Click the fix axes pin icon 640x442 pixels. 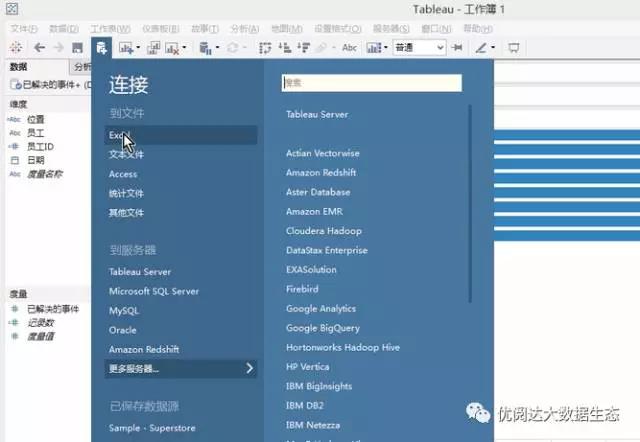457,48
